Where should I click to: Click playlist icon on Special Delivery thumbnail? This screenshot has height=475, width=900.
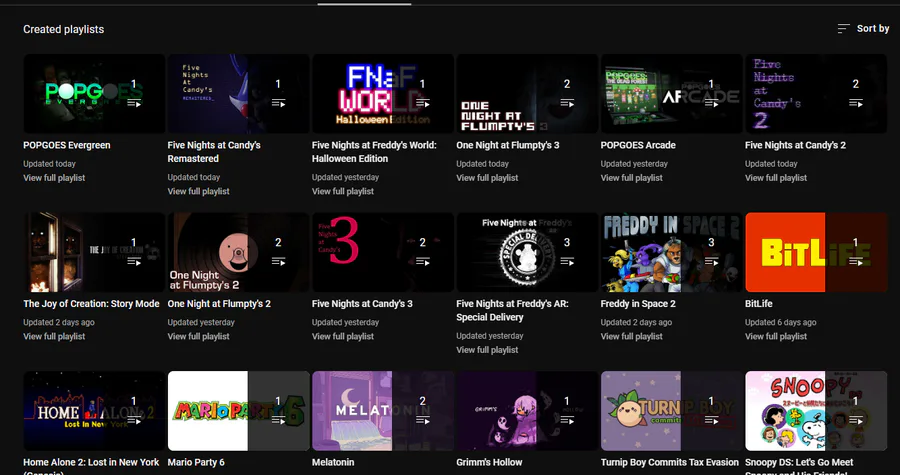567,262
